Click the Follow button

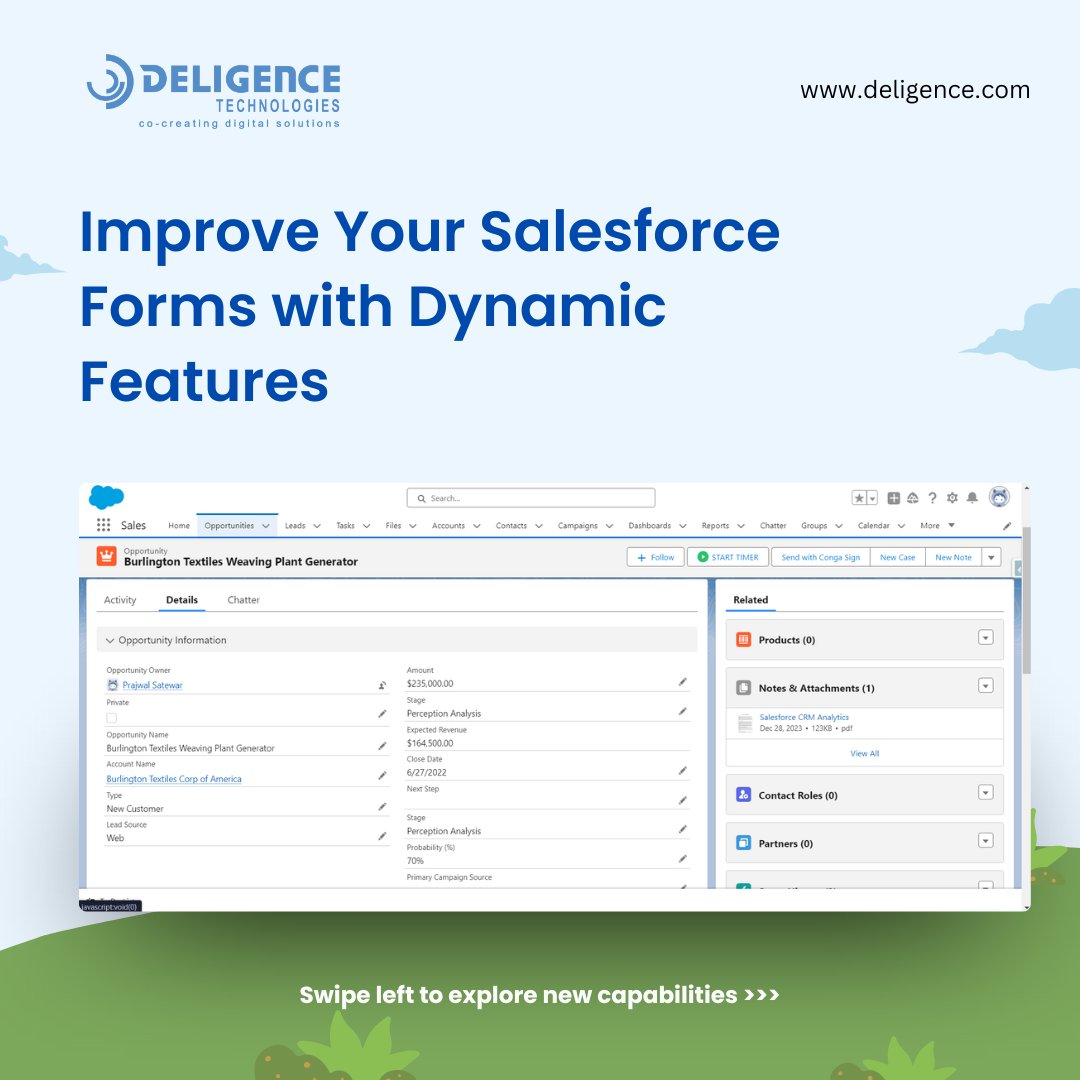pos(656,557)
